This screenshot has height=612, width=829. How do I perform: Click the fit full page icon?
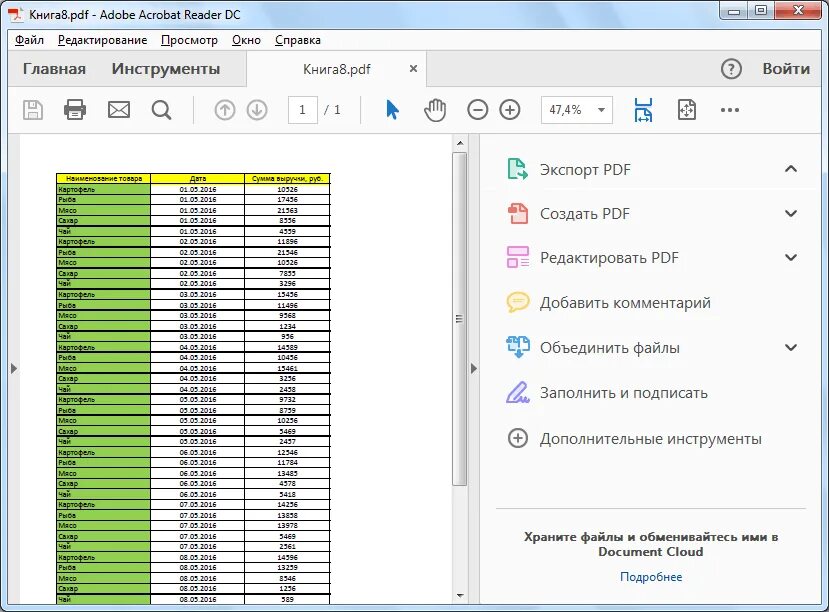[x=687, y=110]
